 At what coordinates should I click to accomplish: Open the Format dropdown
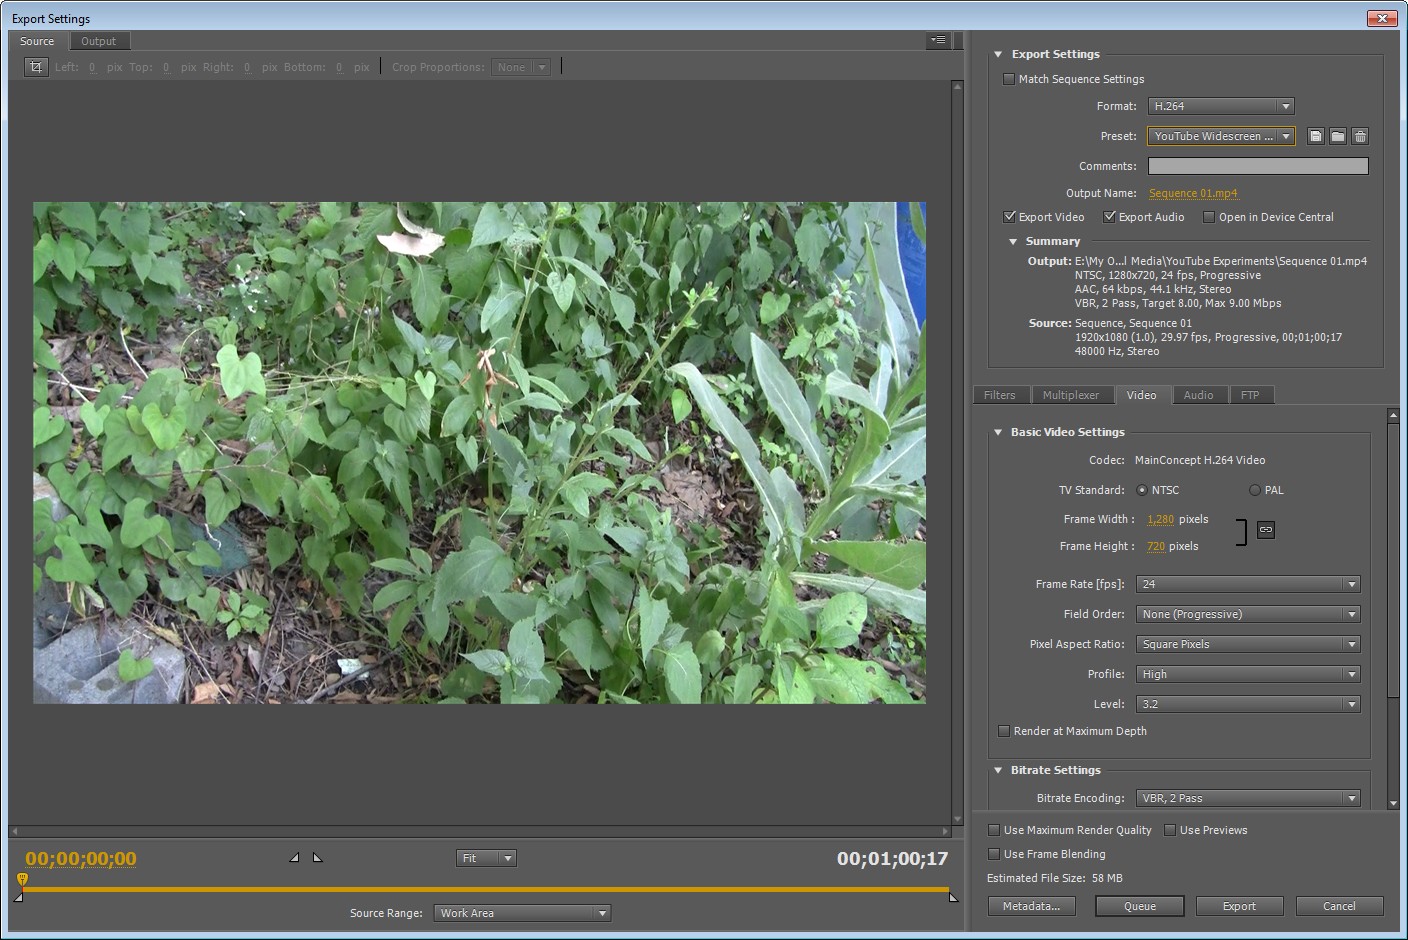1221,106
